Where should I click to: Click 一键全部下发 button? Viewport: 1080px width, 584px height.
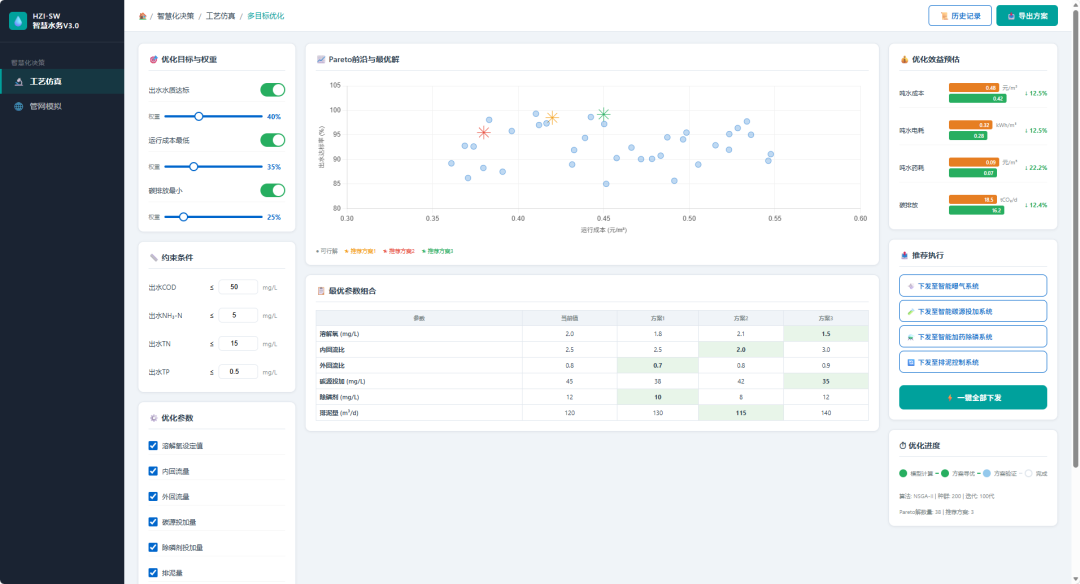point(973,397)
